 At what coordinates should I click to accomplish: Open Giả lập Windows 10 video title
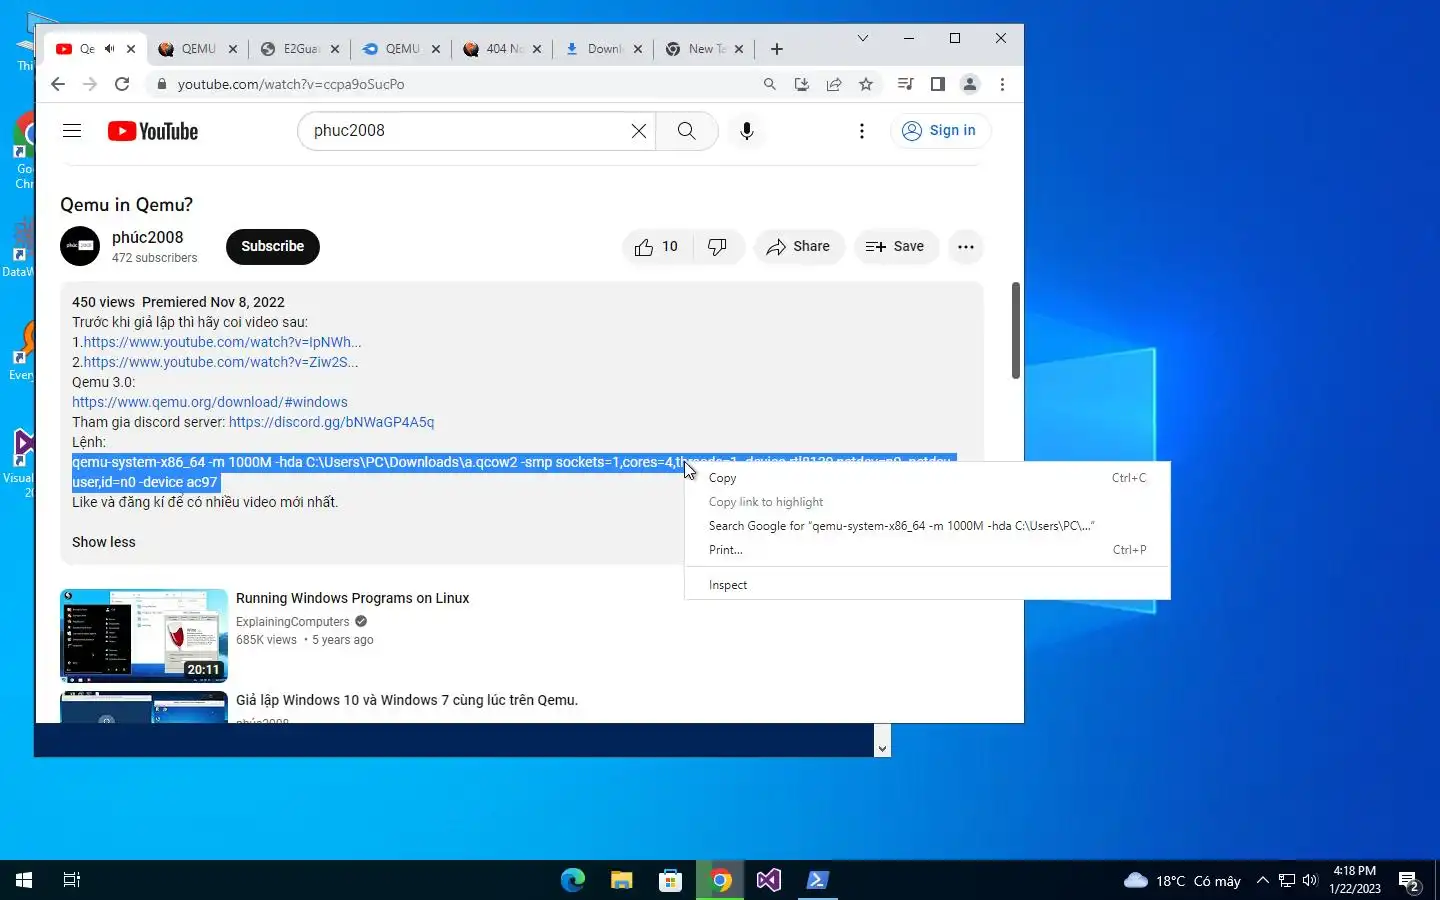click(407, 700)
